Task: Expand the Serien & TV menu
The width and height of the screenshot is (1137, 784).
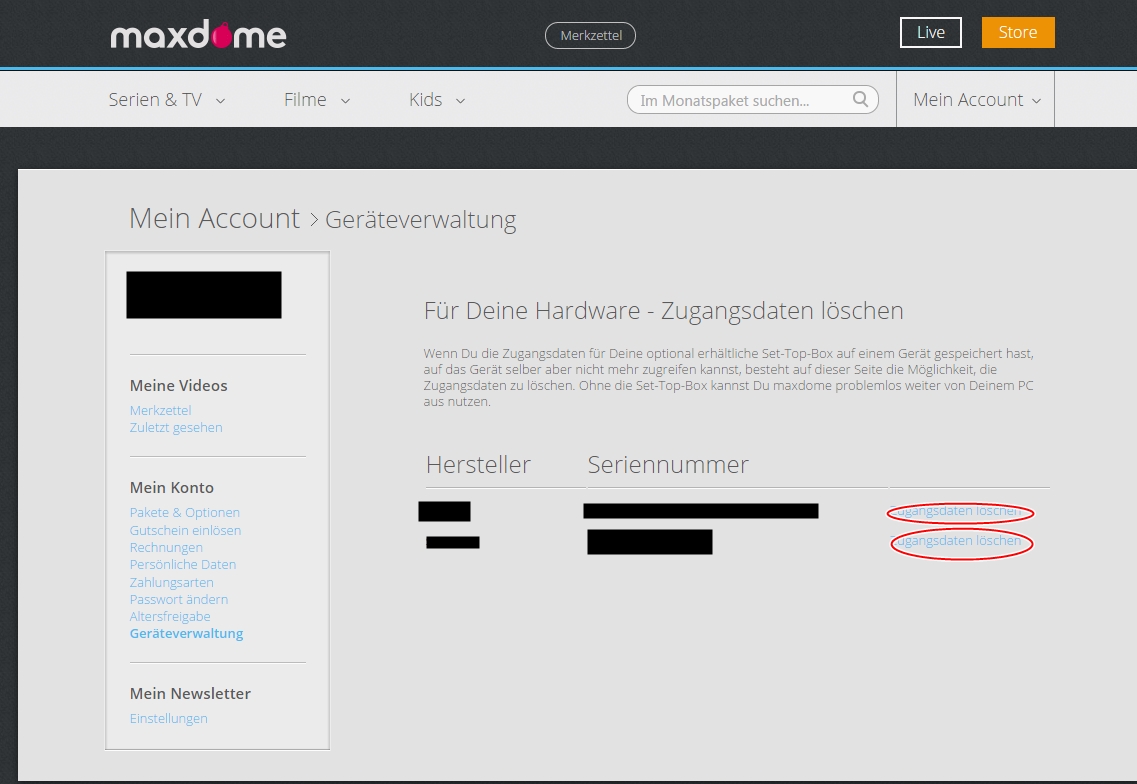Action: 167,99
